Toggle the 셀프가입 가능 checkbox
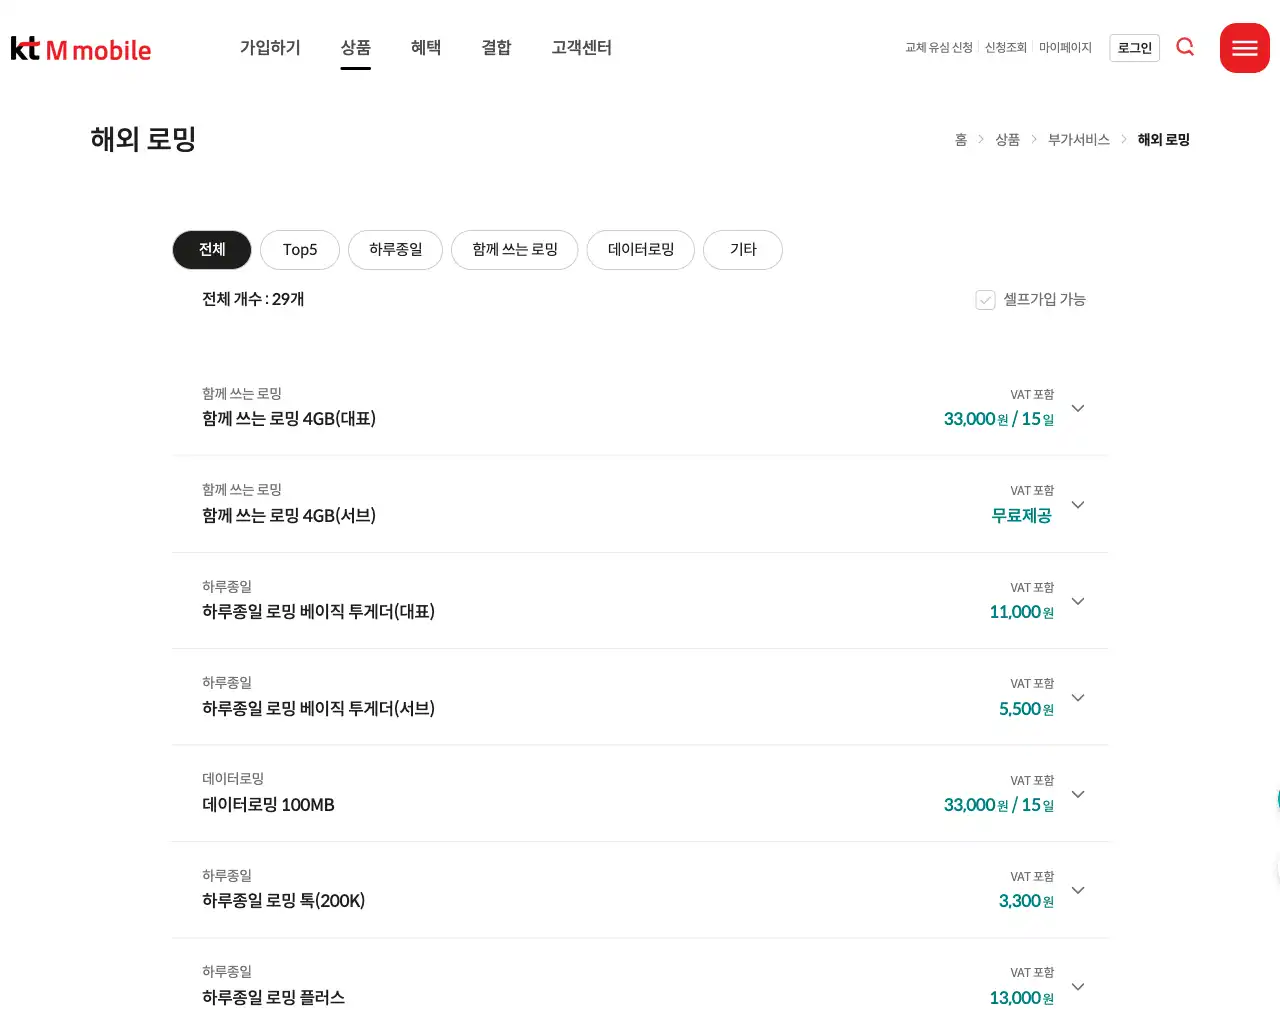 click(985, 299)
